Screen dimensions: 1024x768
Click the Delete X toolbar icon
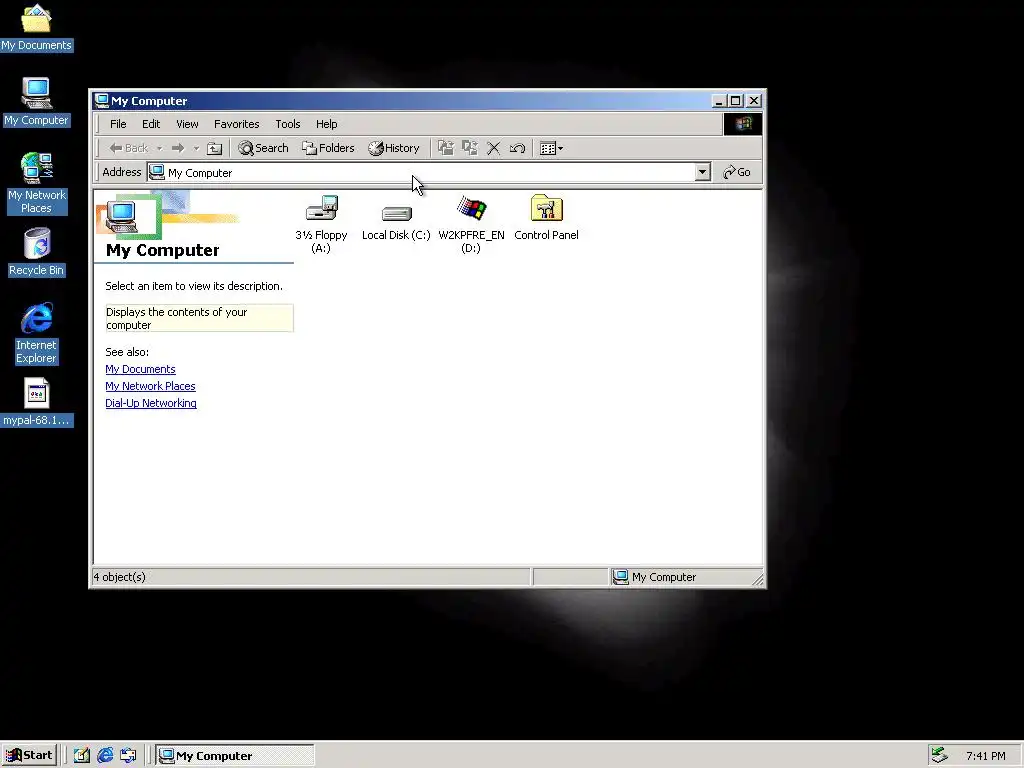tap(494, 148)
